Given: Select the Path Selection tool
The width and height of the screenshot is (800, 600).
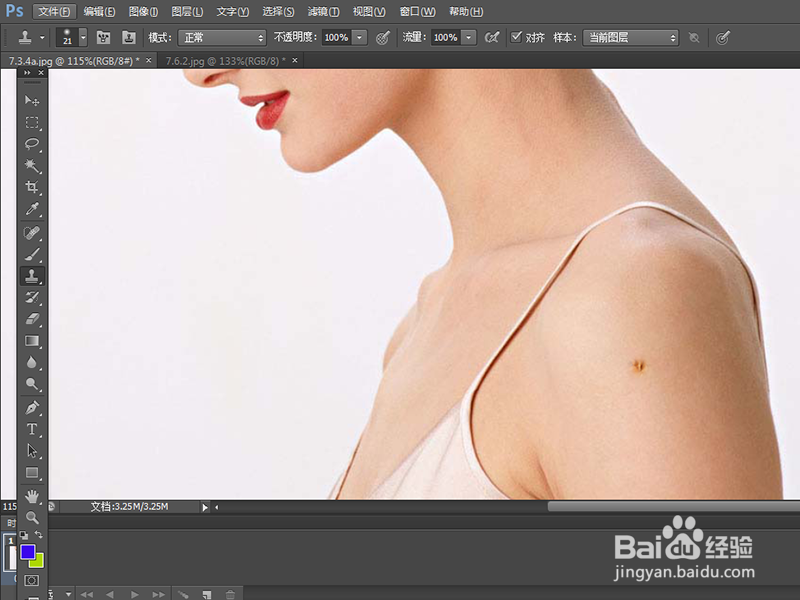Looking at the screenshot, I should [32, 451].
